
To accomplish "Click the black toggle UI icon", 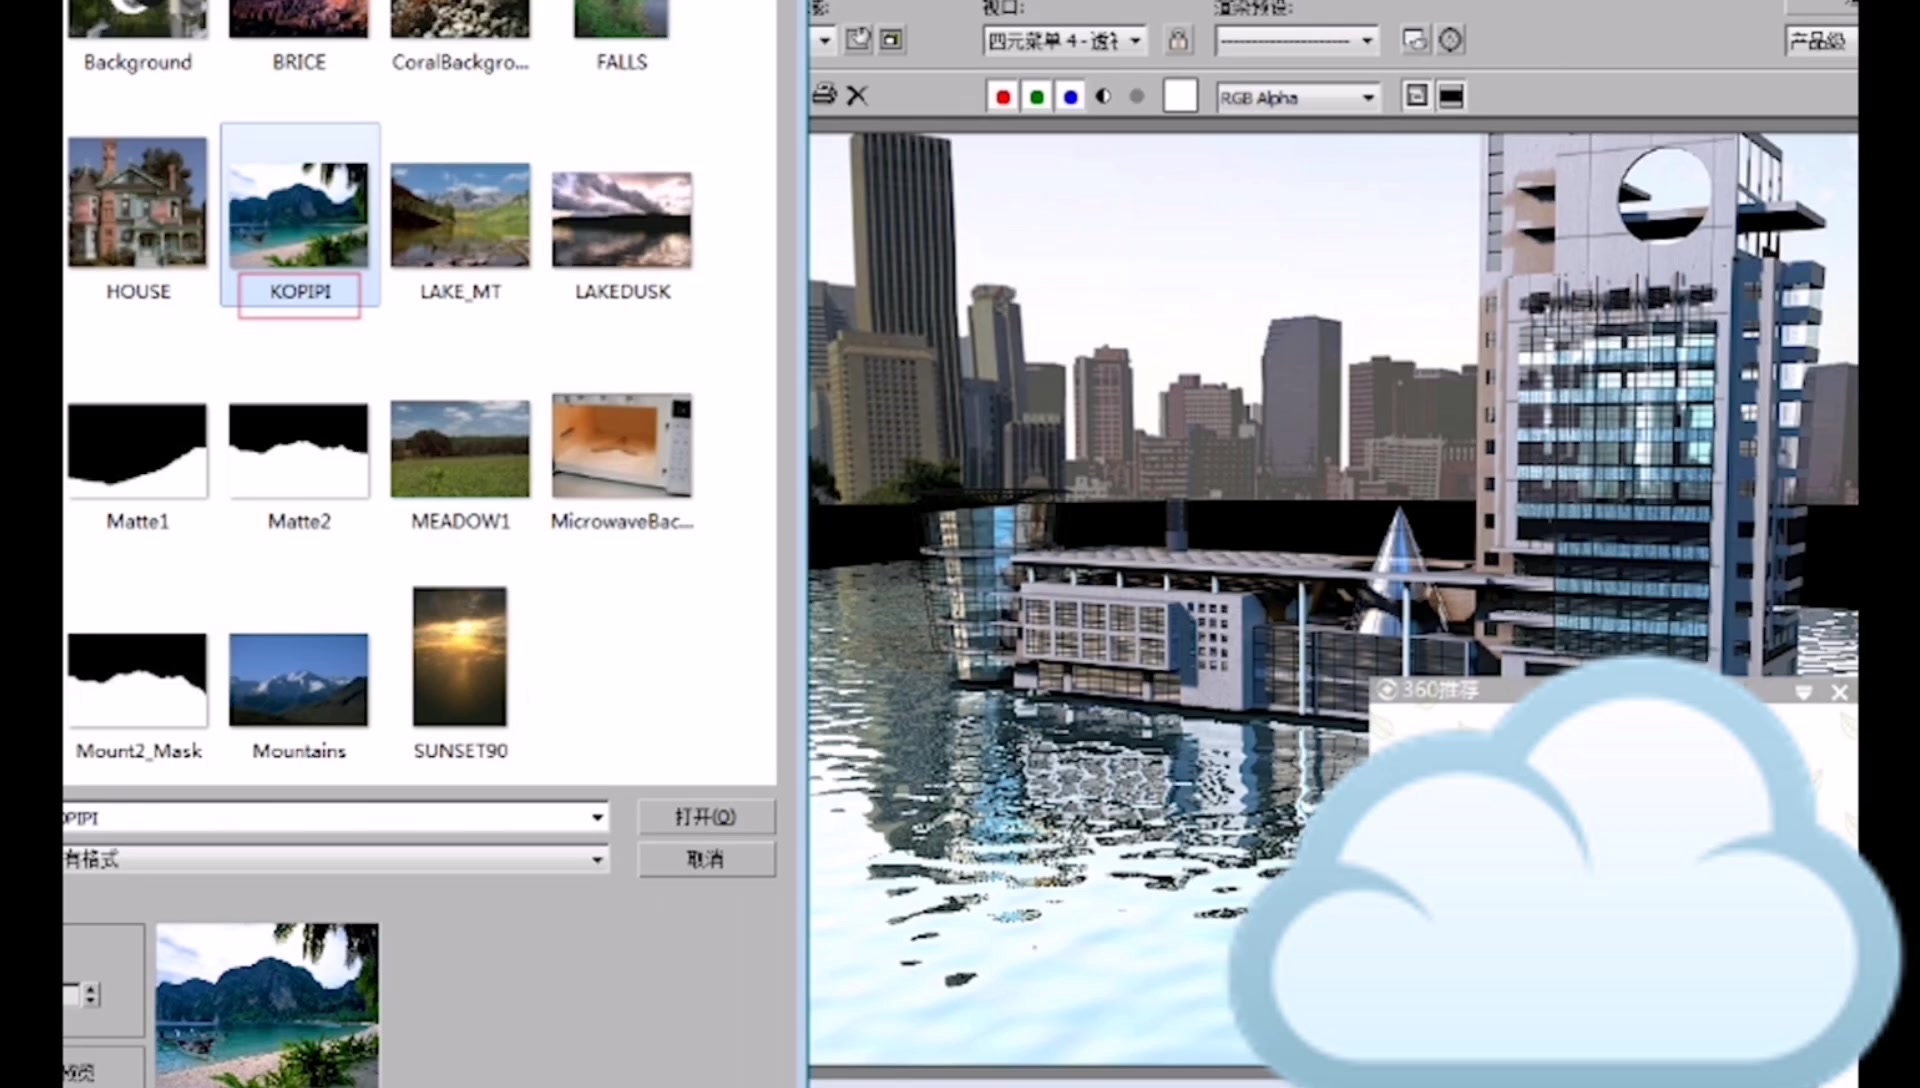I will point(1451,96).
